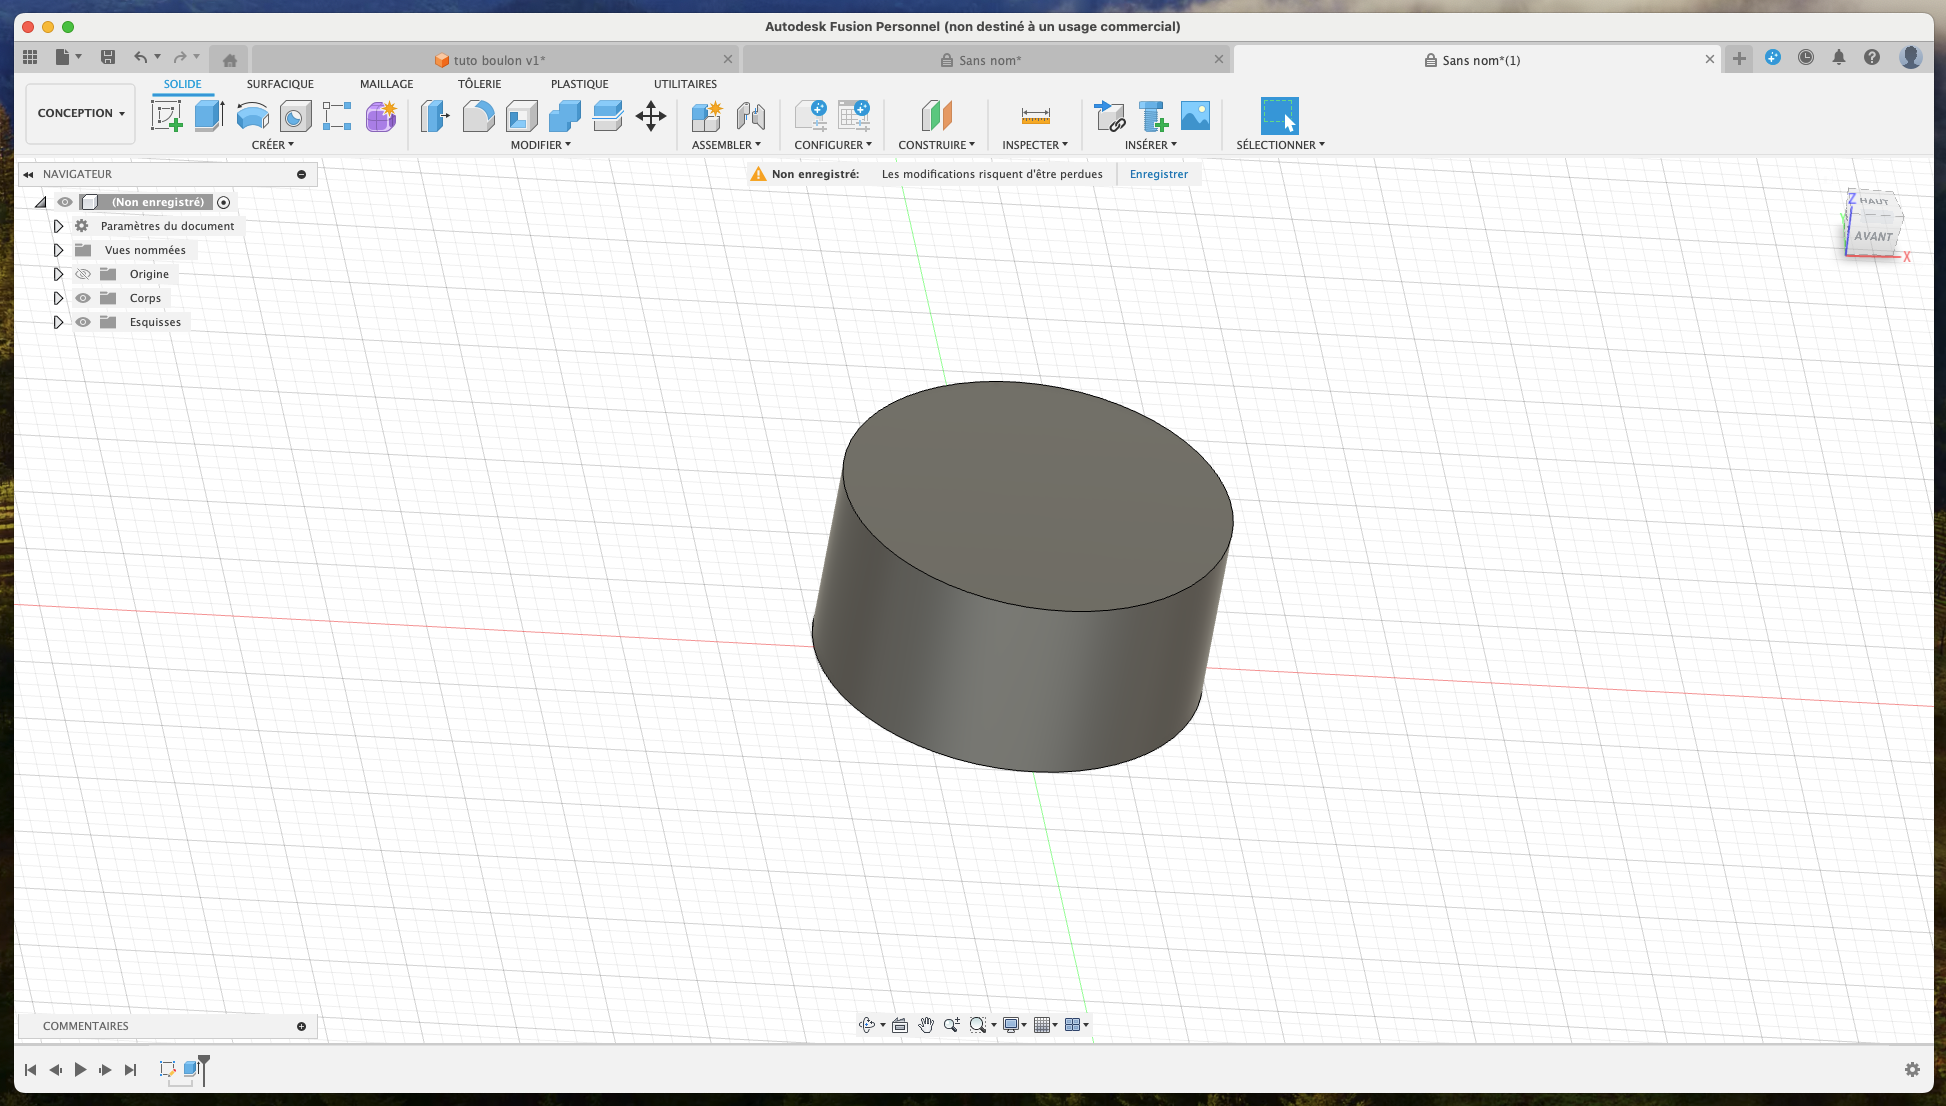Open the ASSEMBLER dropdown menu
The image size is (1946, 1106).
pyautogui.click(x=726, y=145)
